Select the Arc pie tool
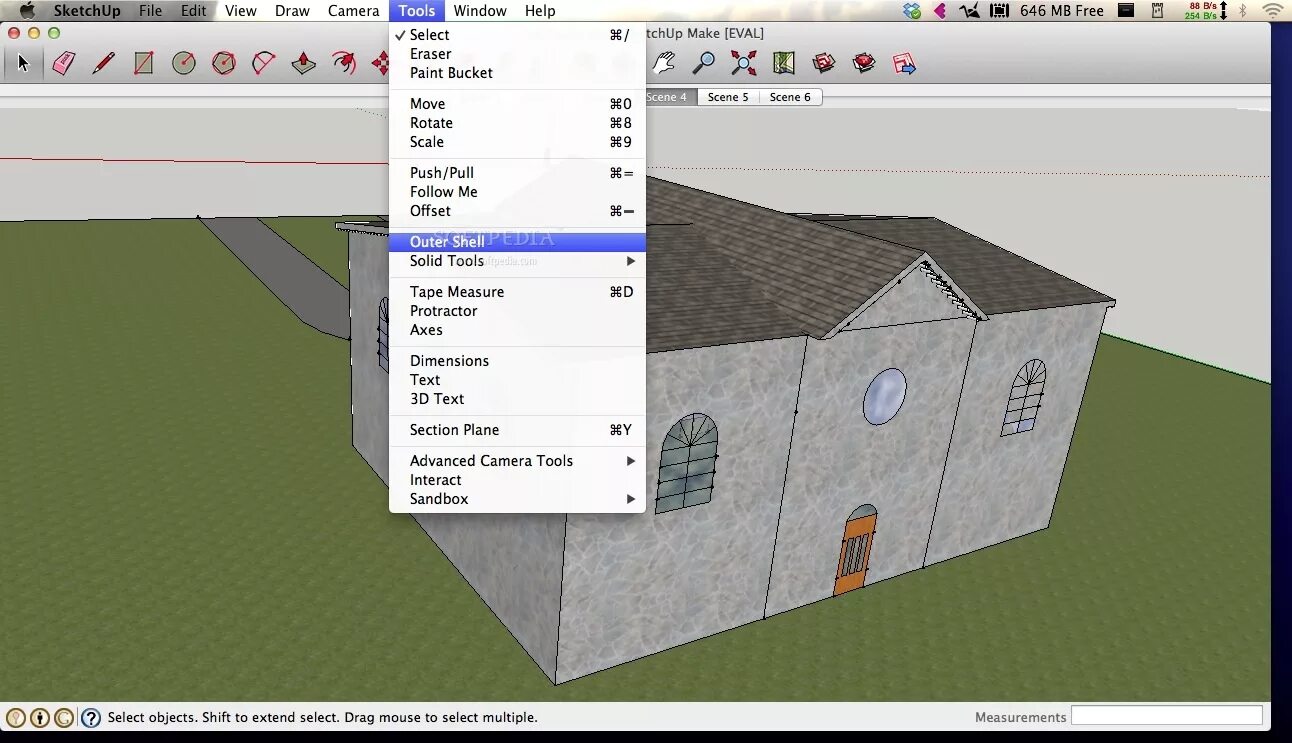This screenshot has height=743, width=1292. pos(263,64)
